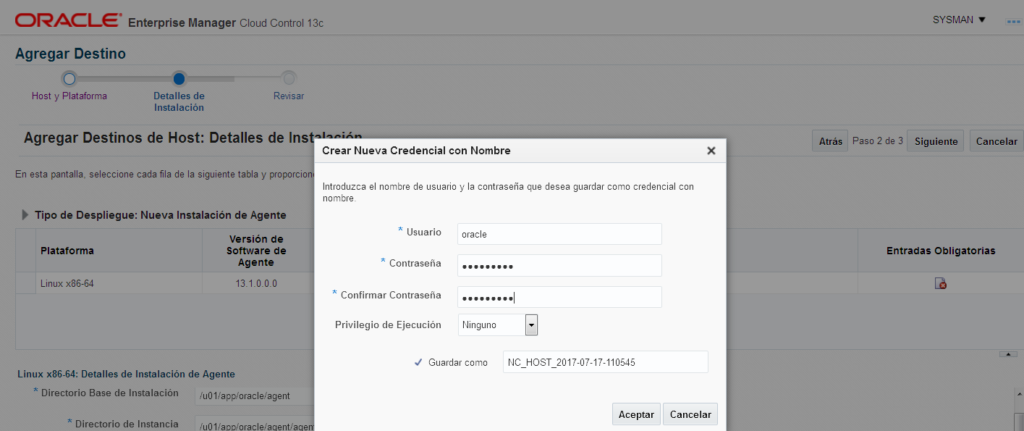
Task: Click the Guardar como name field
Action: pos(605,362)
